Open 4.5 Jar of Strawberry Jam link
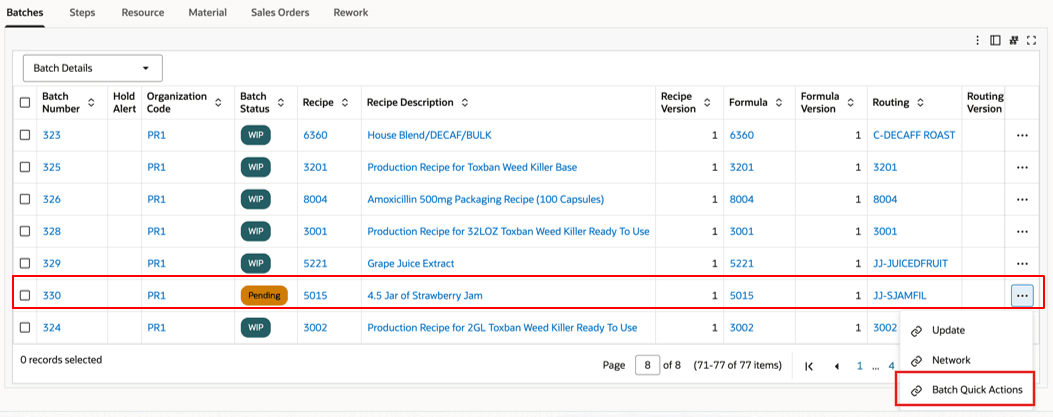1053x417 pixels. [x=424, y=295]
